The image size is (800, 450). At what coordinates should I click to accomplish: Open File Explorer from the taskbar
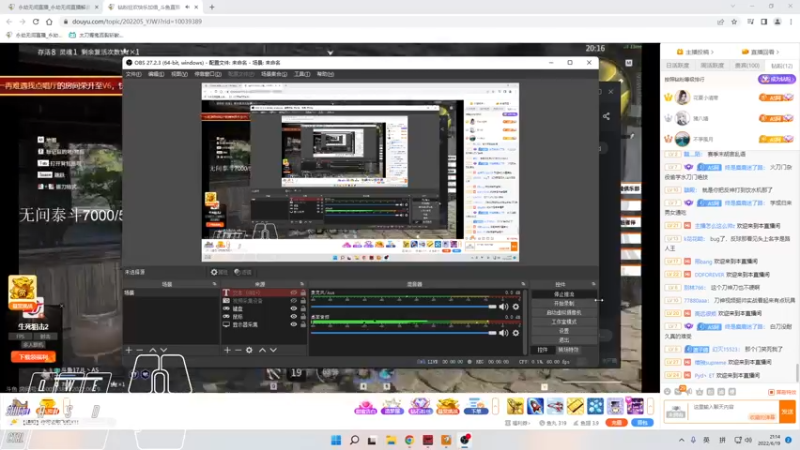click(x=391, y=440)
